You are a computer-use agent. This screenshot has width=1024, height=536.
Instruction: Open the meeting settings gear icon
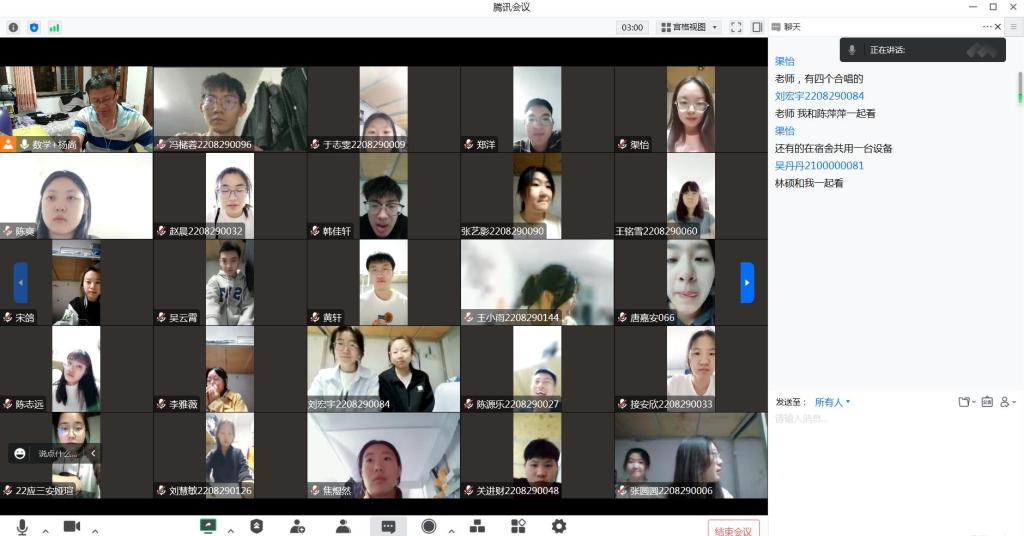[559, 526]
